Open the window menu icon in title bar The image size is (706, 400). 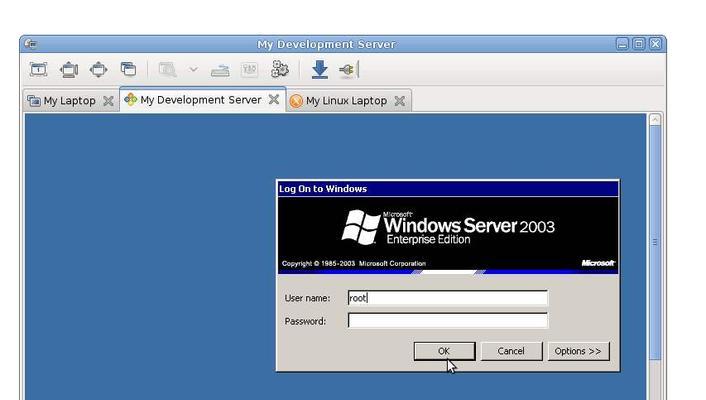click(x=31, y=44)
